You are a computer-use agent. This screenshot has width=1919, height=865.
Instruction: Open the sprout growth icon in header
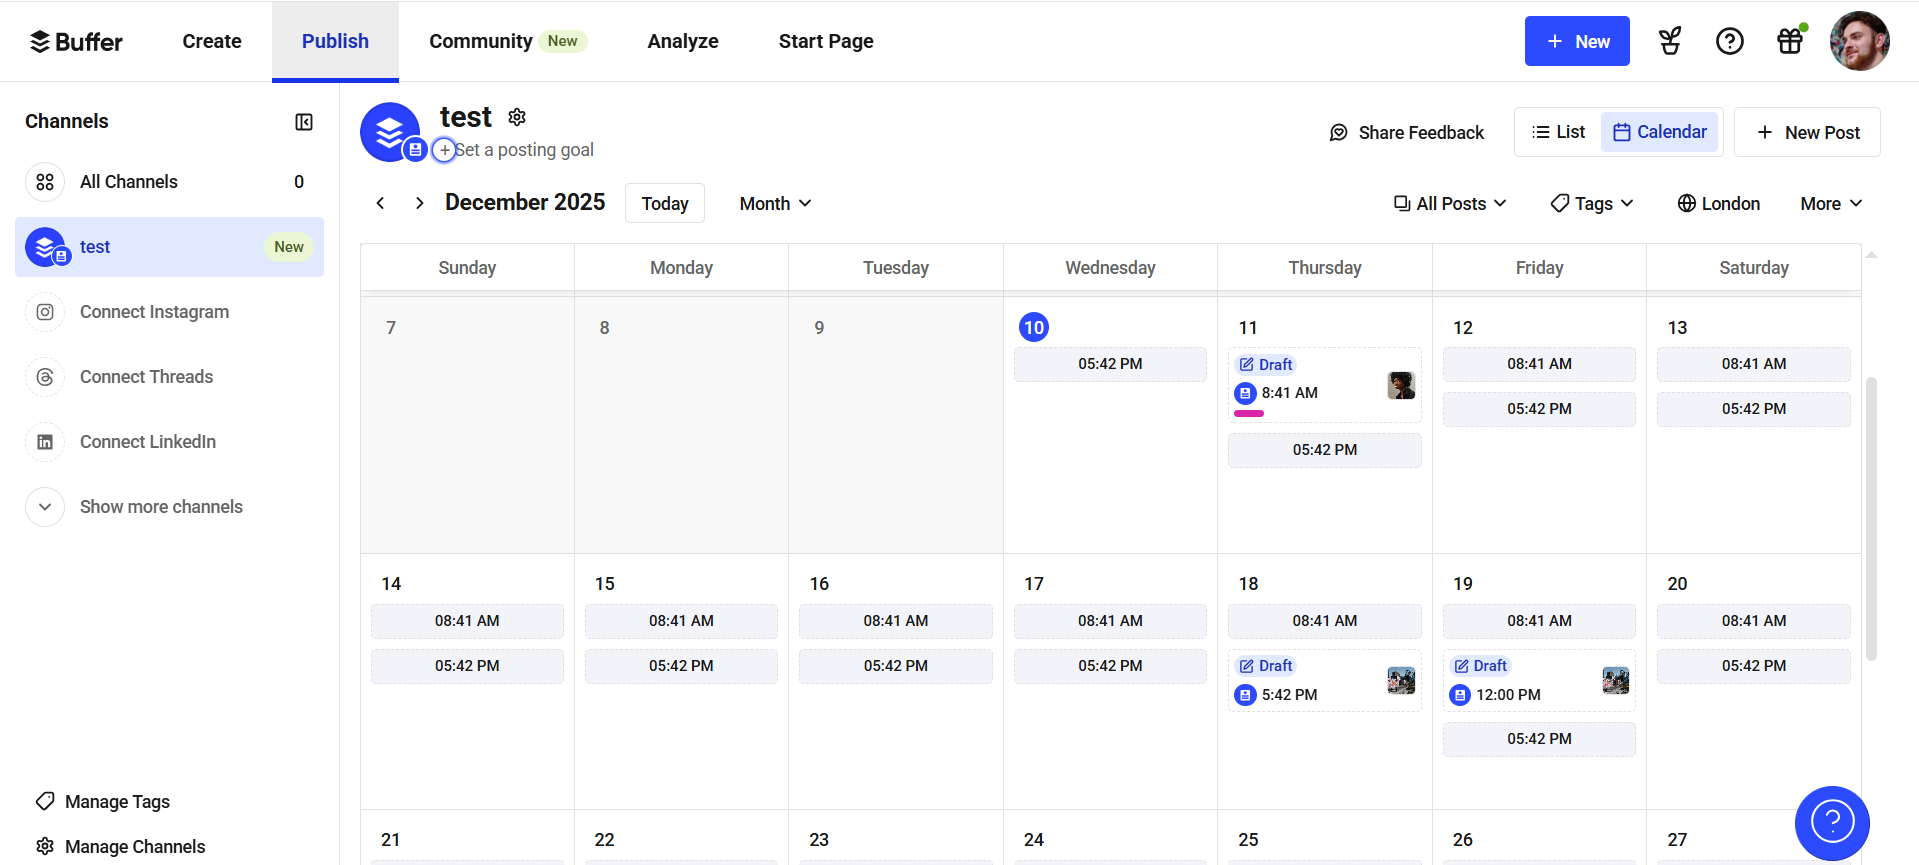[x=1670, y=41]
